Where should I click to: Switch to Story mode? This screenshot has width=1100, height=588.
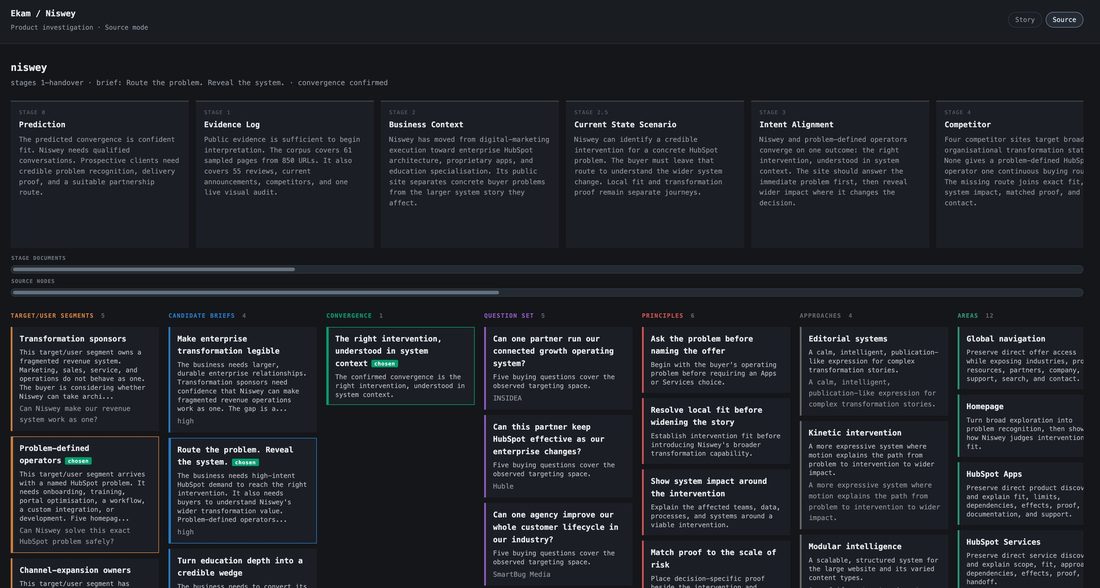click(x=1024, y=20)
